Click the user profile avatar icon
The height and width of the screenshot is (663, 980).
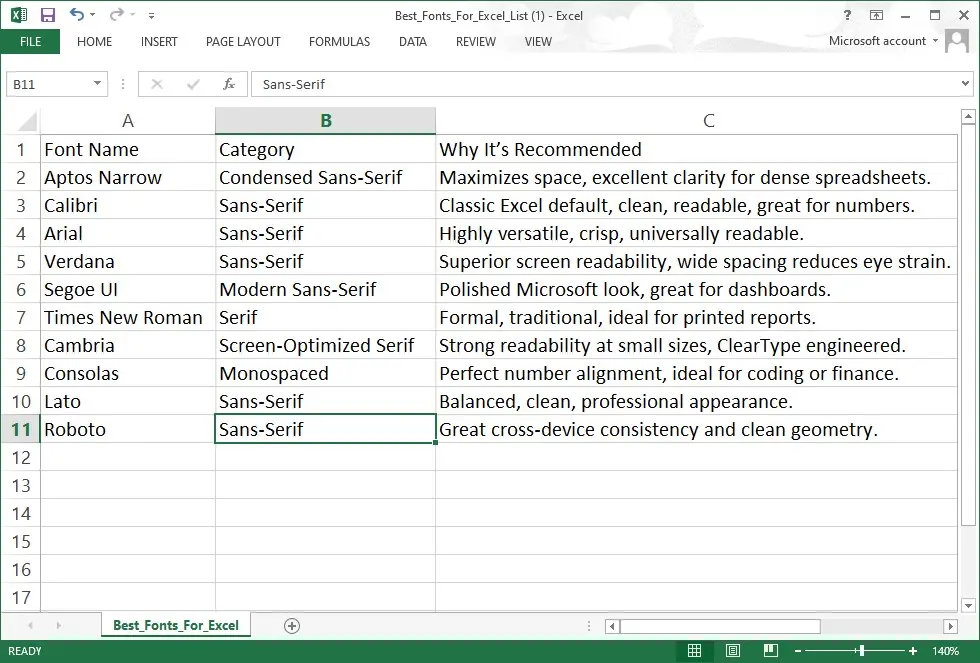[957, 41]
